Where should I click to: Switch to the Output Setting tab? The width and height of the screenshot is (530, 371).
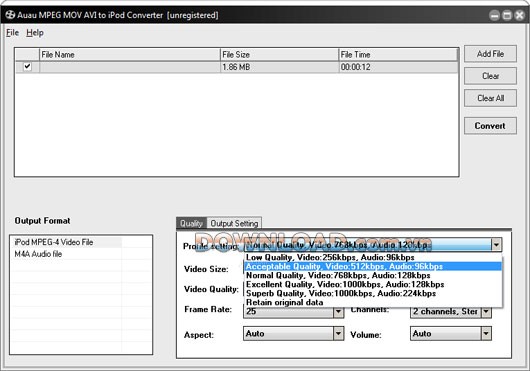click(x=234, y=223)
